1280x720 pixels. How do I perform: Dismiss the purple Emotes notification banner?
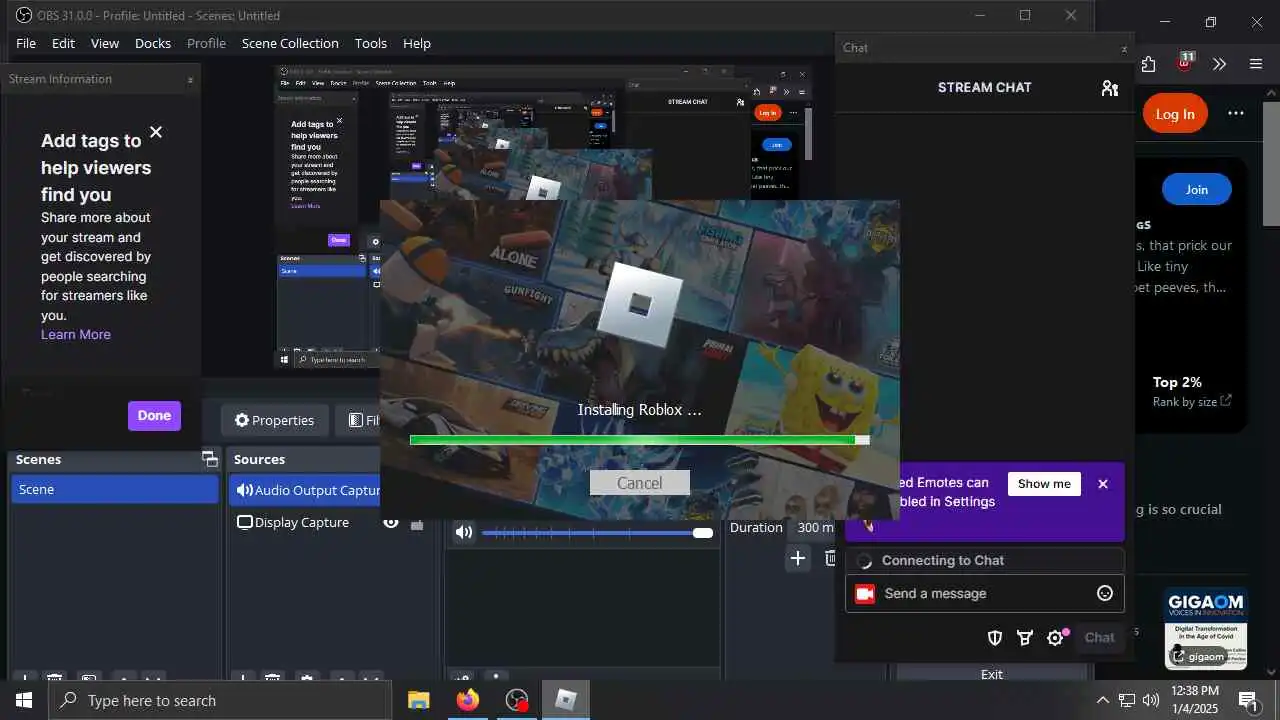click(x=1103, y=484)
